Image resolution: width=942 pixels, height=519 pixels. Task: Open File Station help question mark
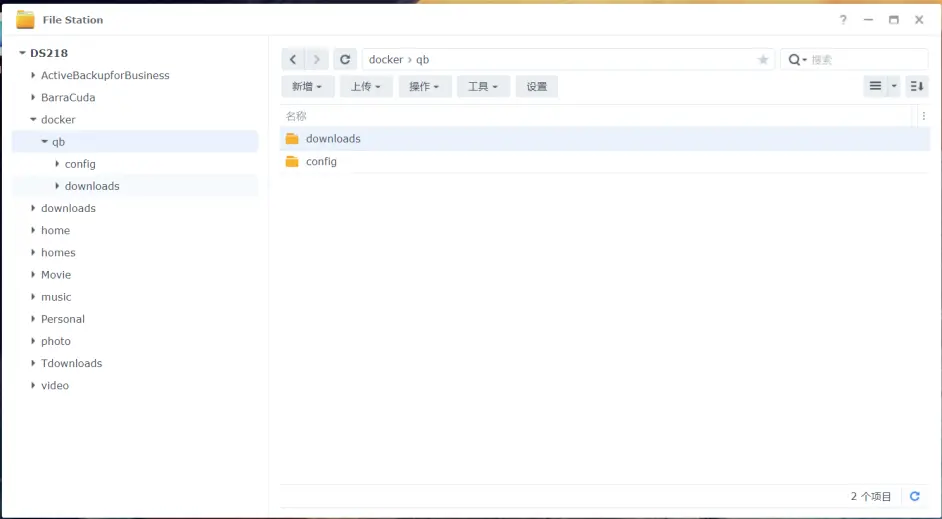pos(843,20)
